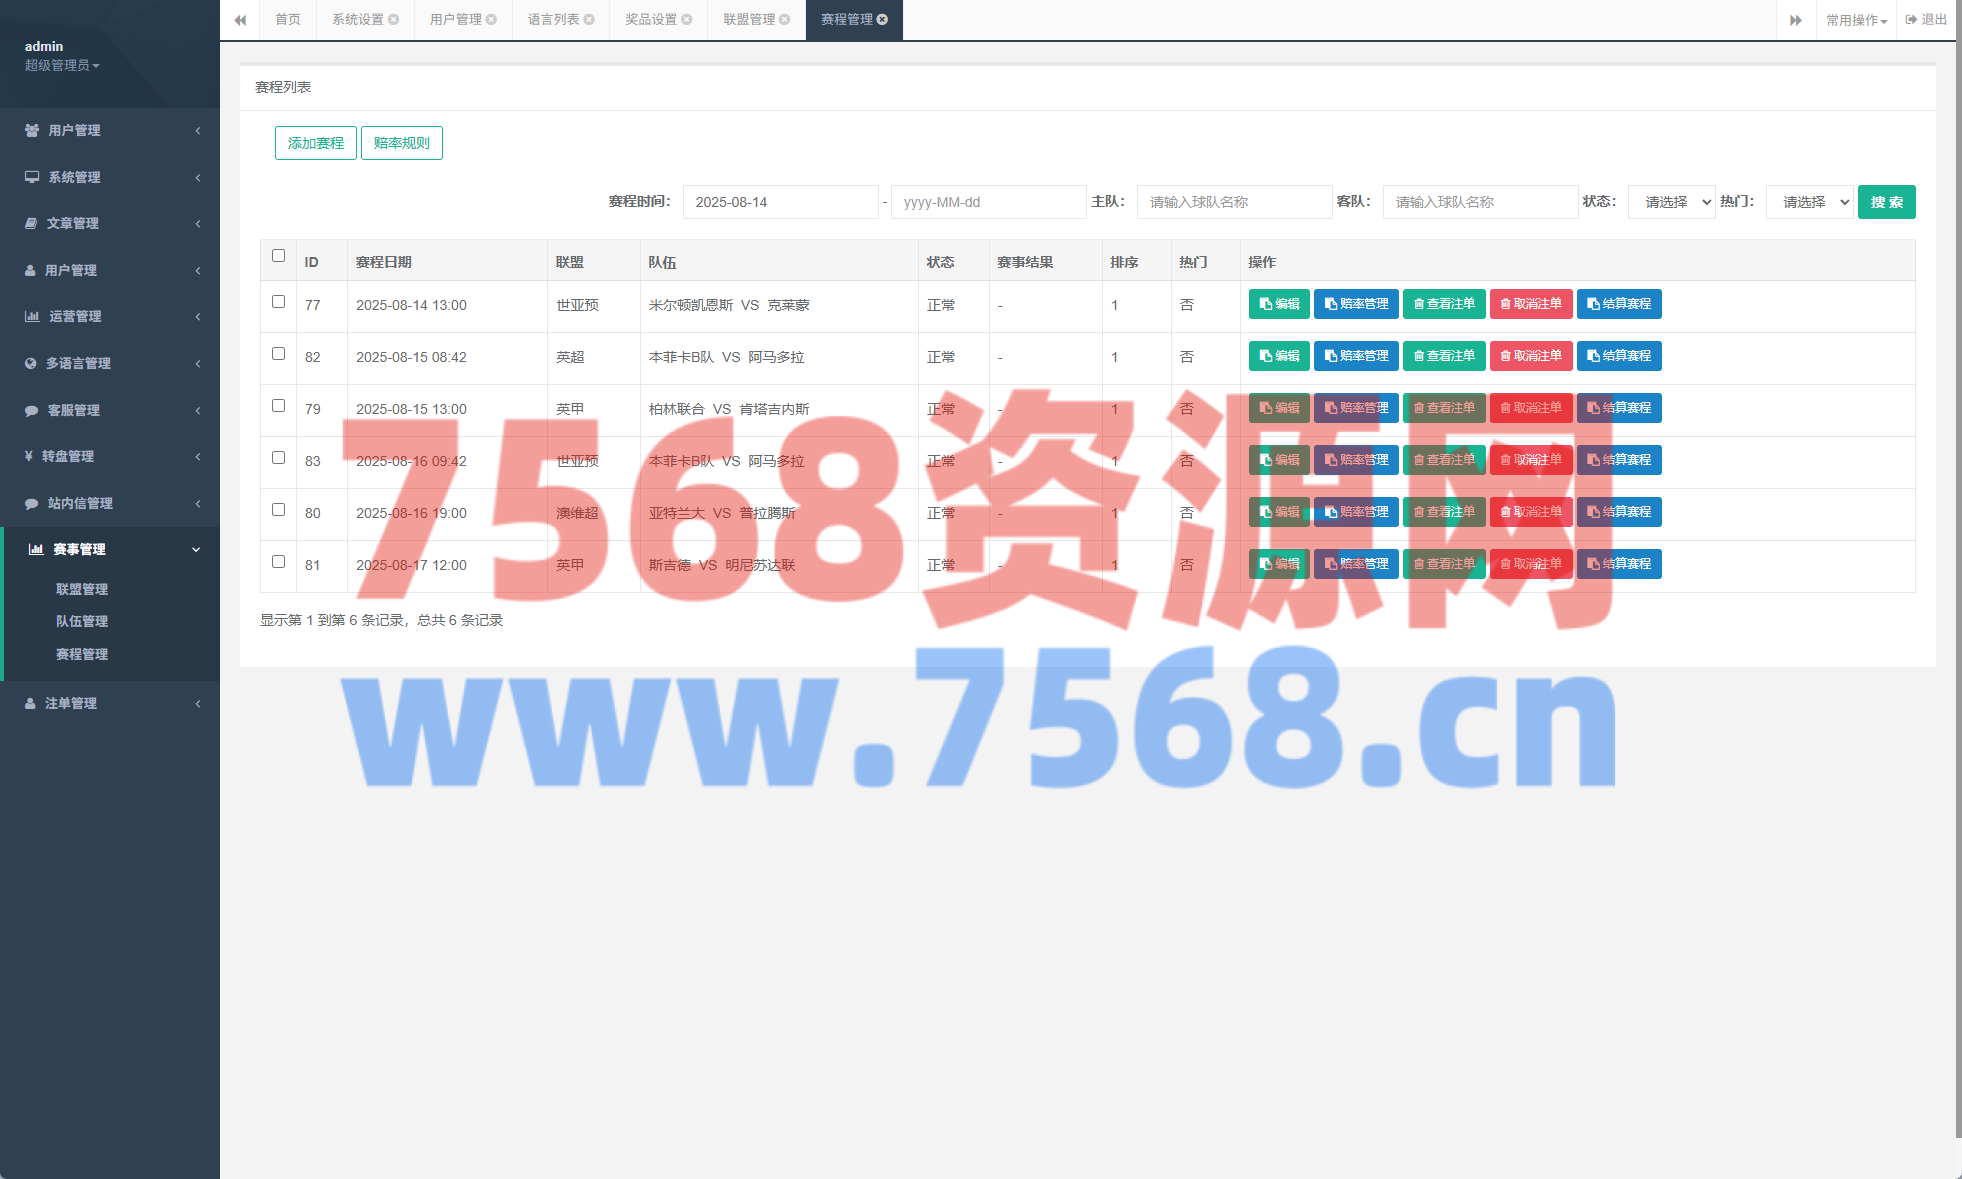The width and height of the screenshot is (1962, 1179).
Task: Check the row checkbox for ID 81
Action: 279,562
